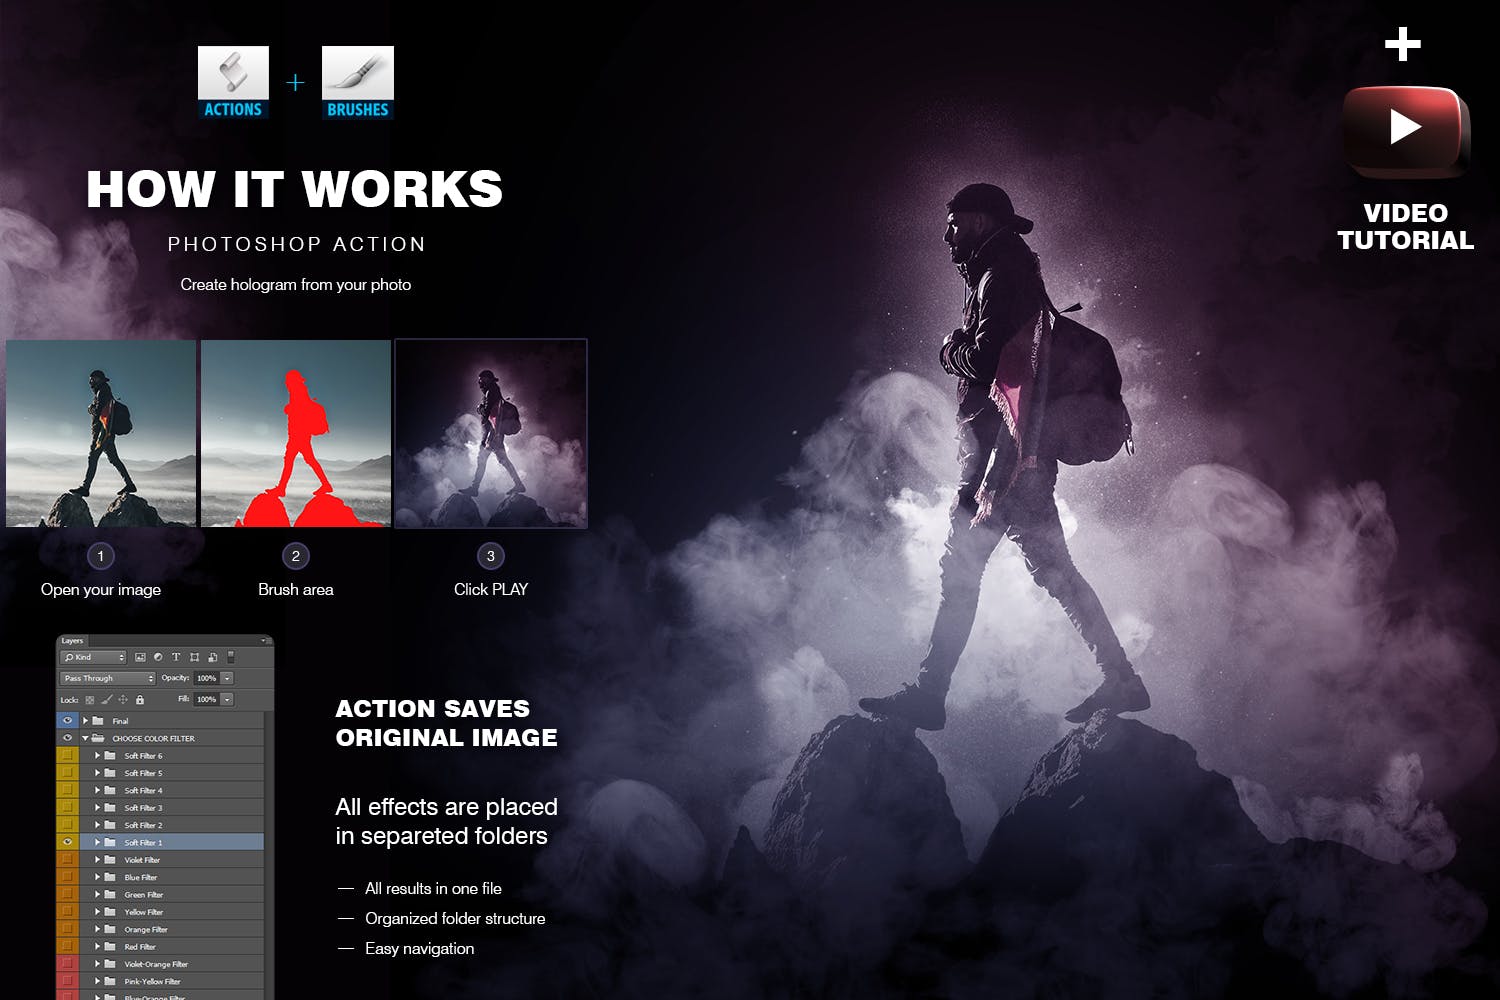Toggle the layer filtering switch on or off
Screen dimensions: 1500x1000
[x=231, y=657]
